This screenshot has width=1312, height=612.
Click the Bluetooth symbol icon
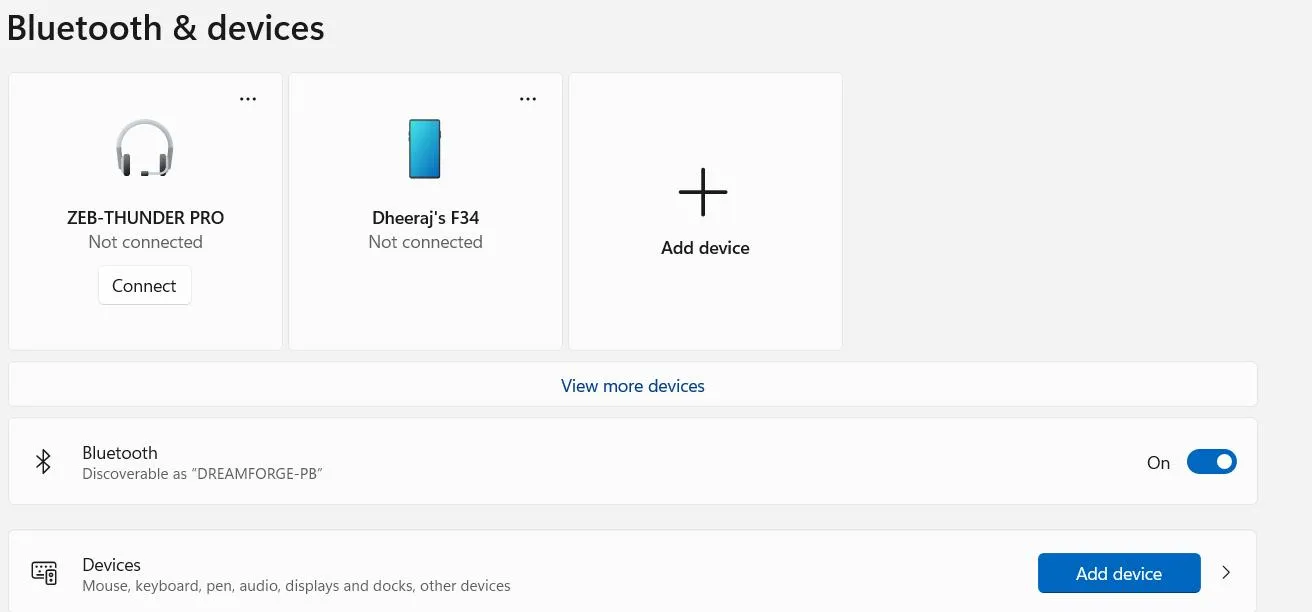click(x=43, y=461)
